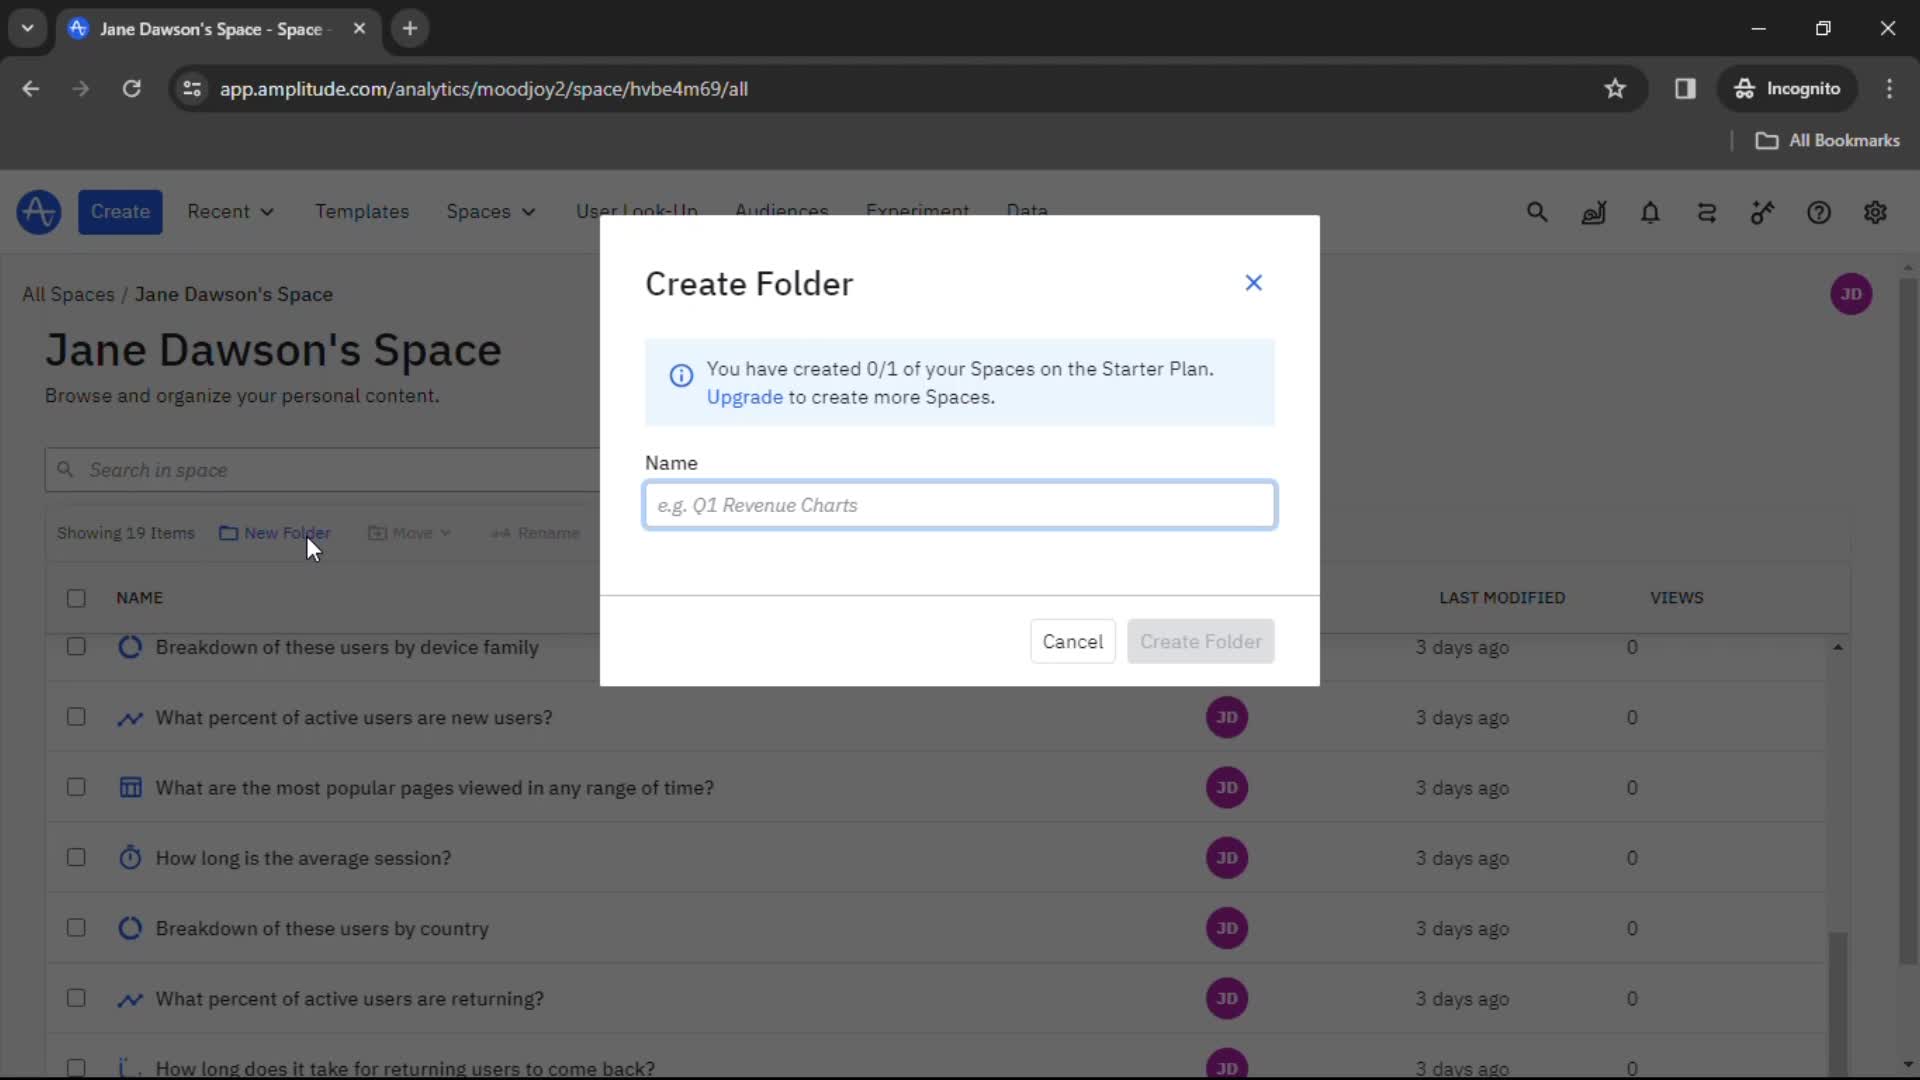Screen dimensions: 1920x1080
Task: Click the settings gear icon
Action: (x=1875, y=212)
